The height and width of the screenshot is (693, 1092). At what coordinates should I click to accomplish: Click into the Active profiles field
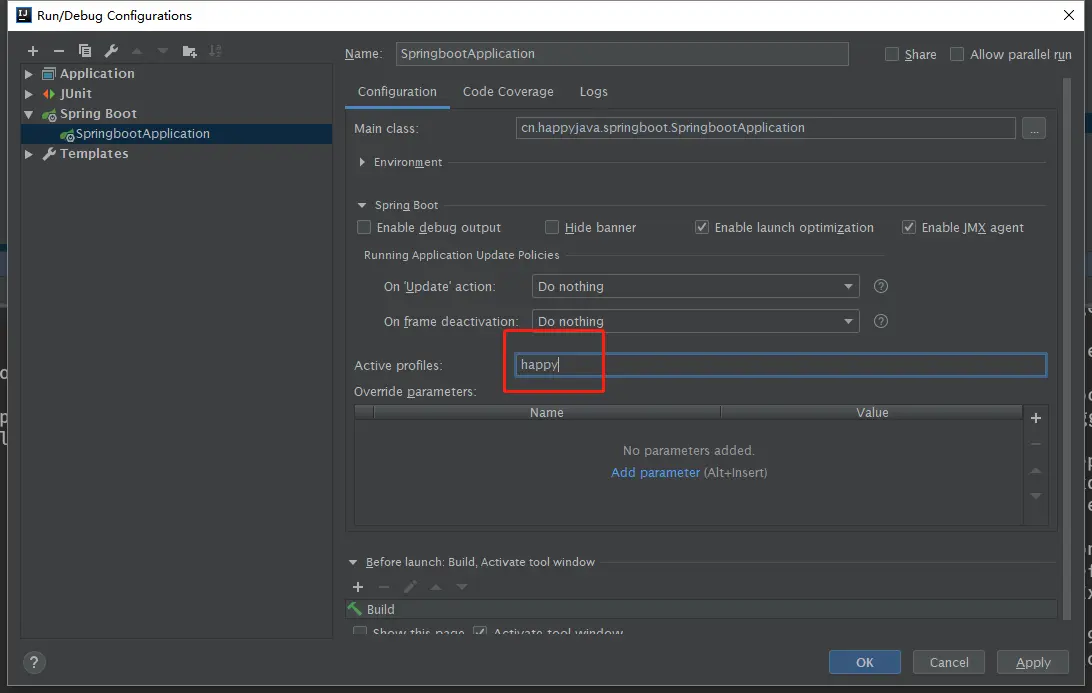coord(781,365)
